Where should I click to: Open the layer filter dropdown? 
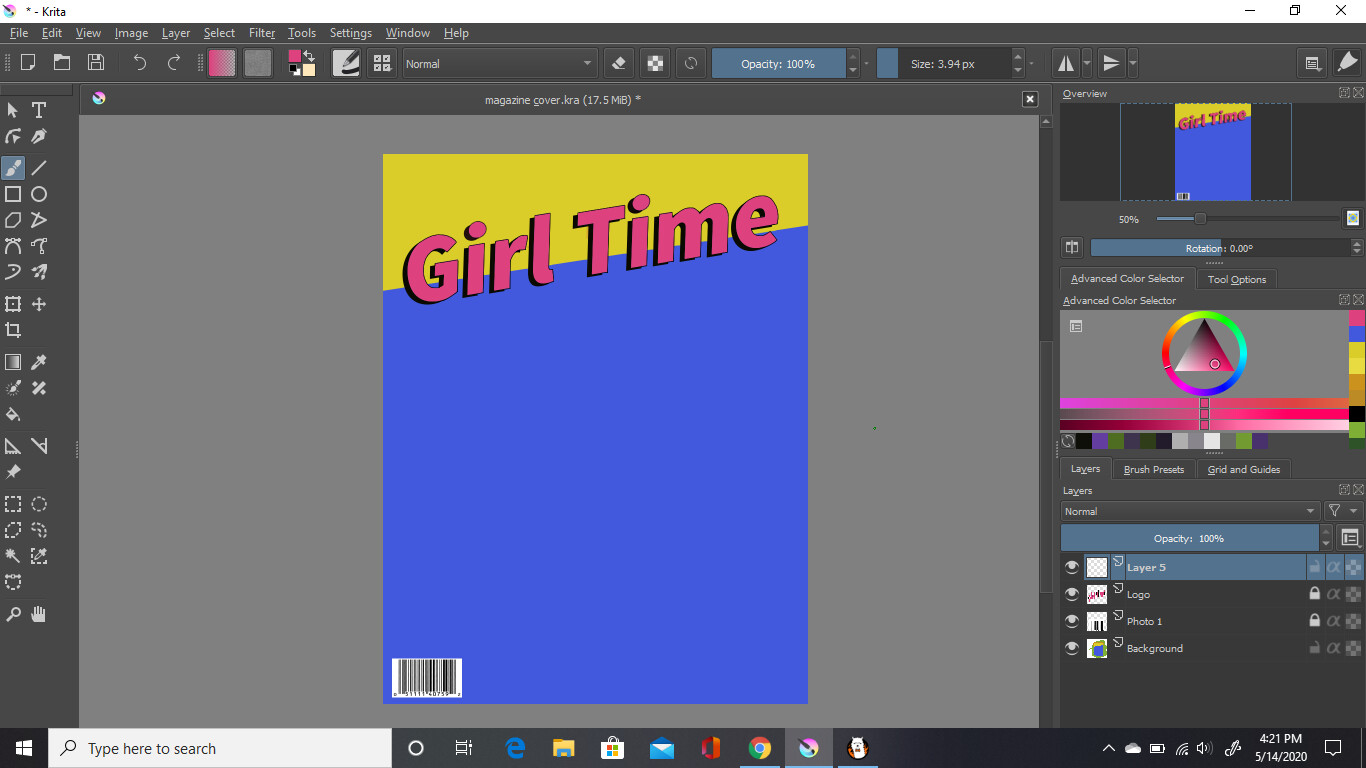(1343, 511)
